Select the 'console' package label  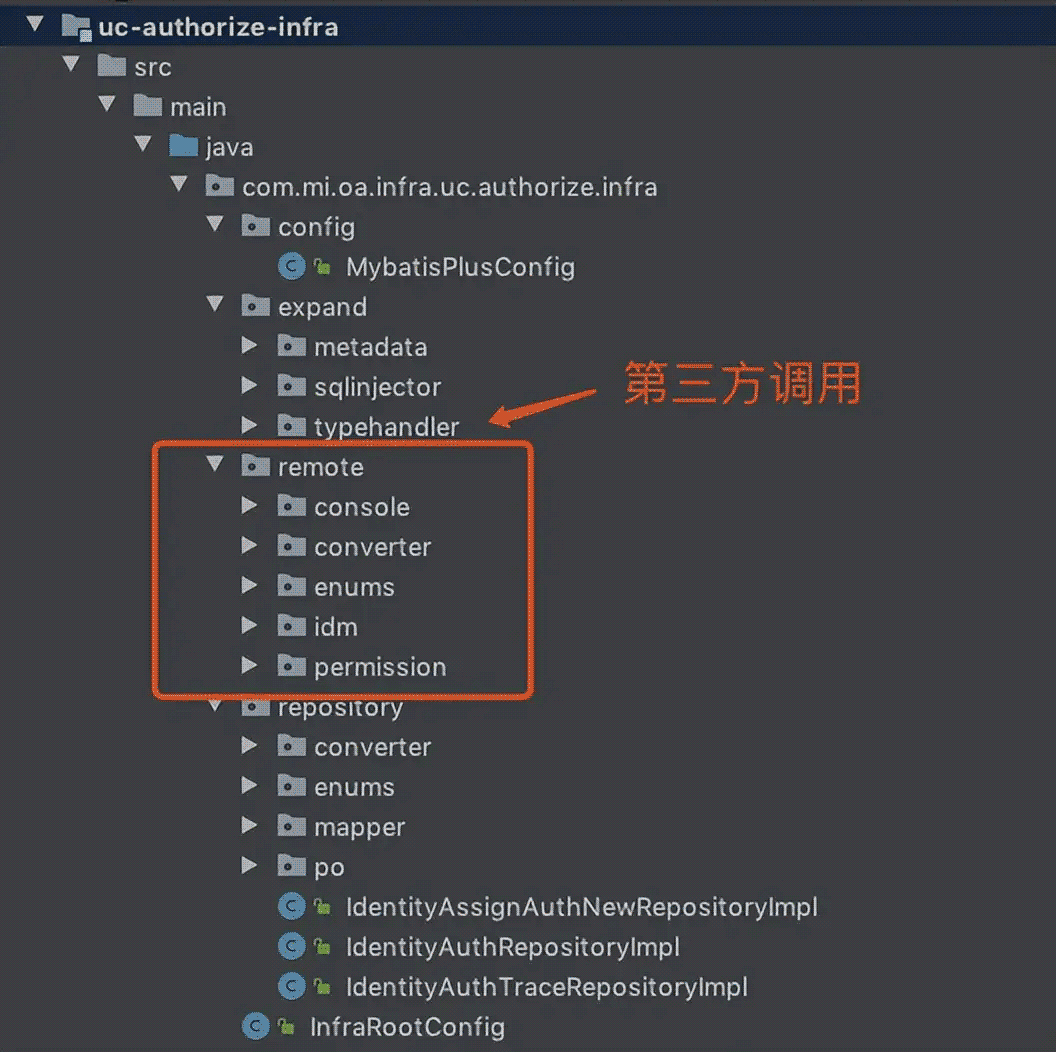pos(362,506)
